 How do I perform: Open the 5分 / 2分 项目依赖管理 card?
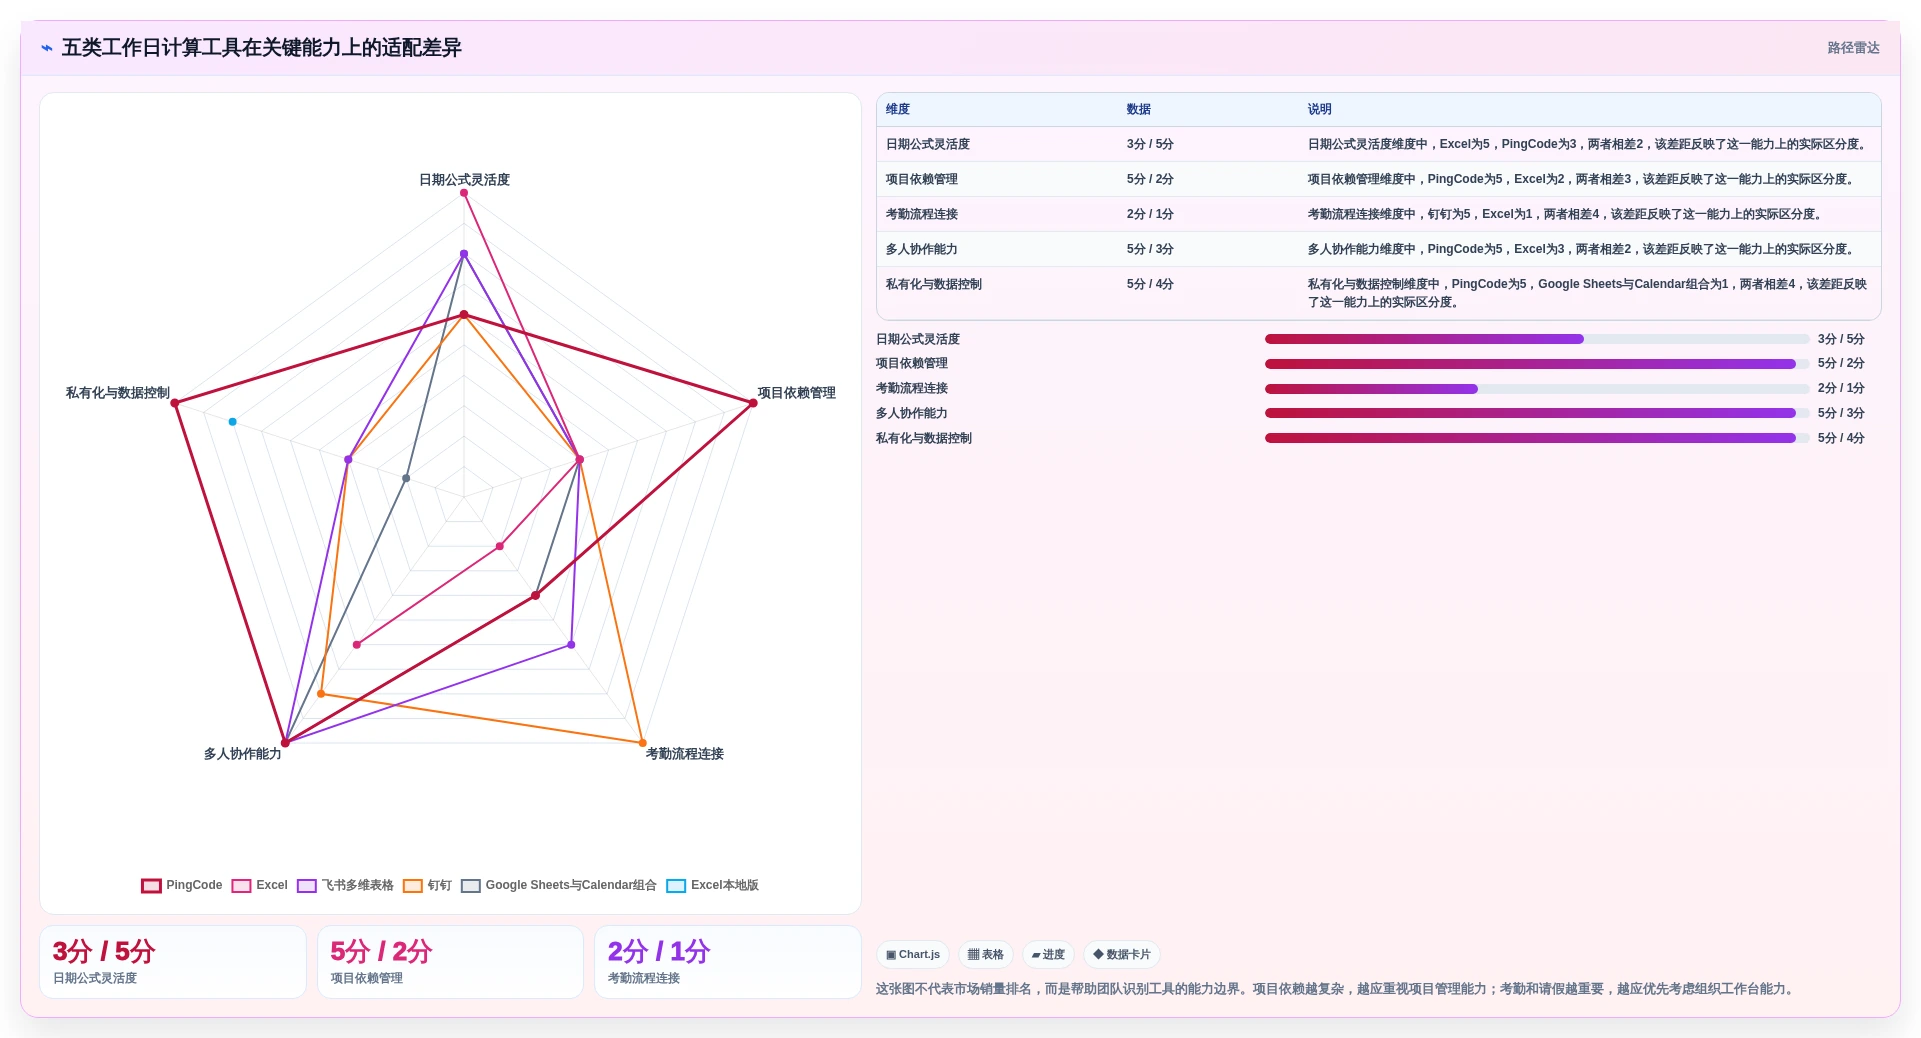click(450, 962)
